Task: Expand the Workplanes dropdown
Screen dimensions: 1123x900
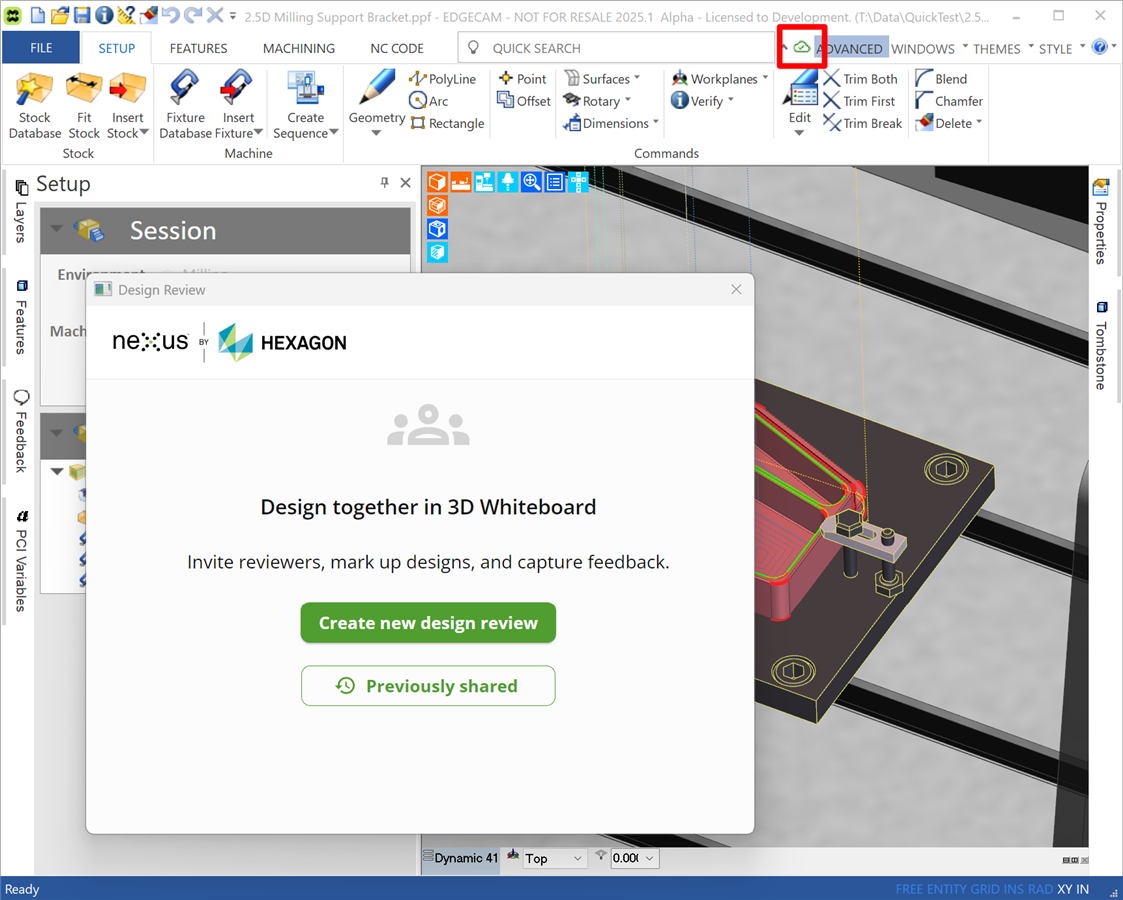Action: (x=766, y=78)
